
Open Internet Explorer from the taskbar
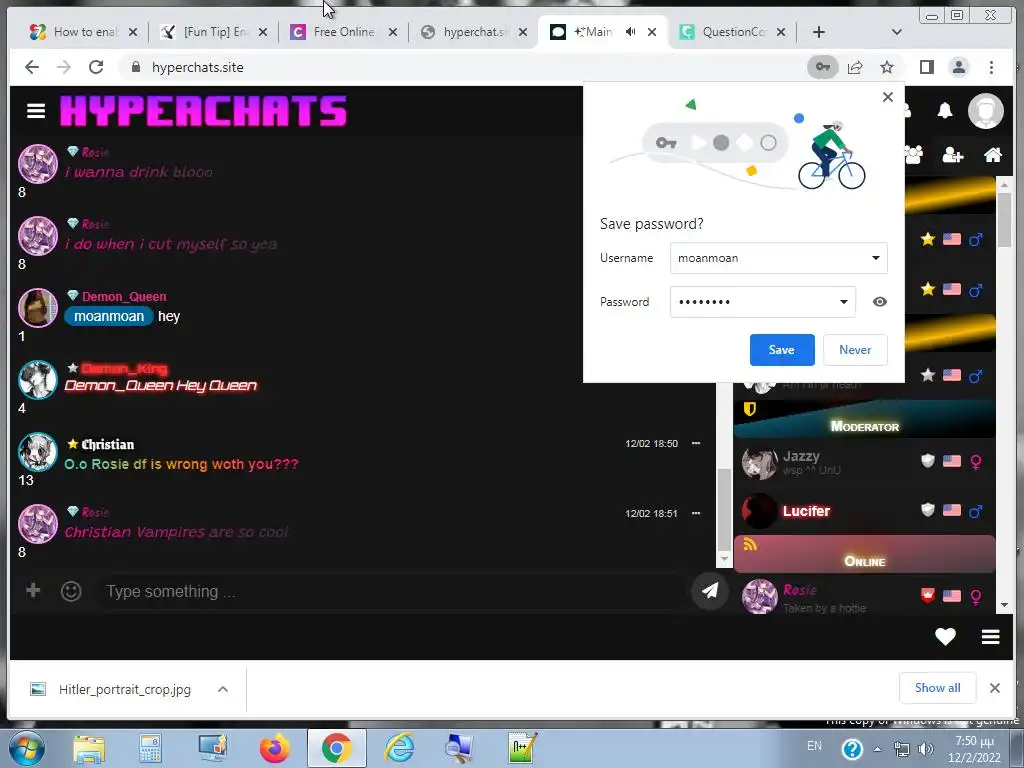(x=398, y=748)
